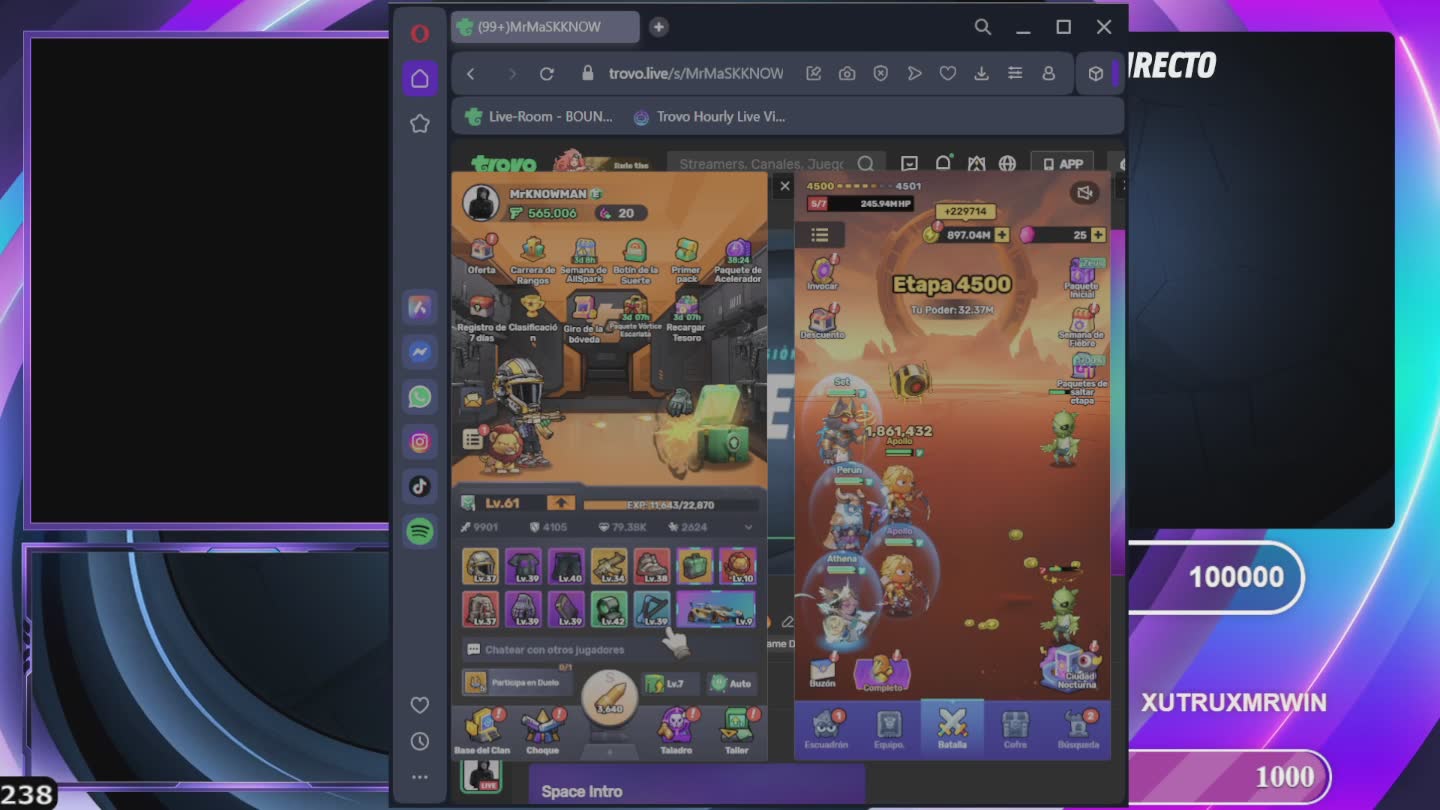The height and width of the screenshot is (810, 1440).
Task: Open the Ciudad Nocturna icon
Action: (x=1073, y=667)
